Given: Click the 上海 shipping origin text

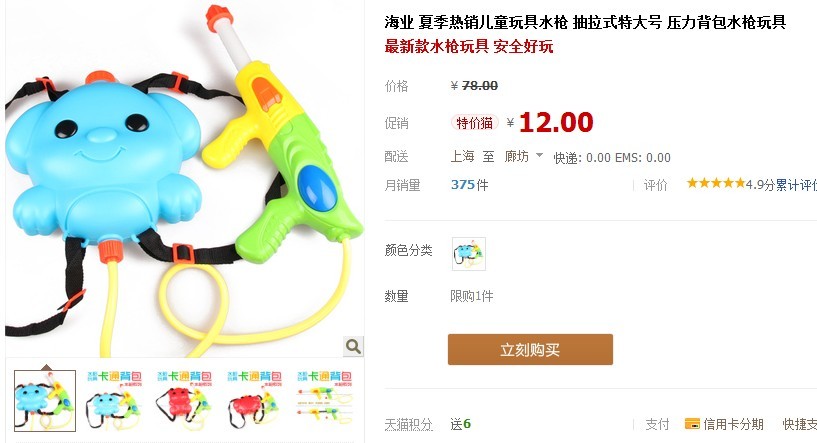Looking at the screenshot, I should click(x=462, y=156).
